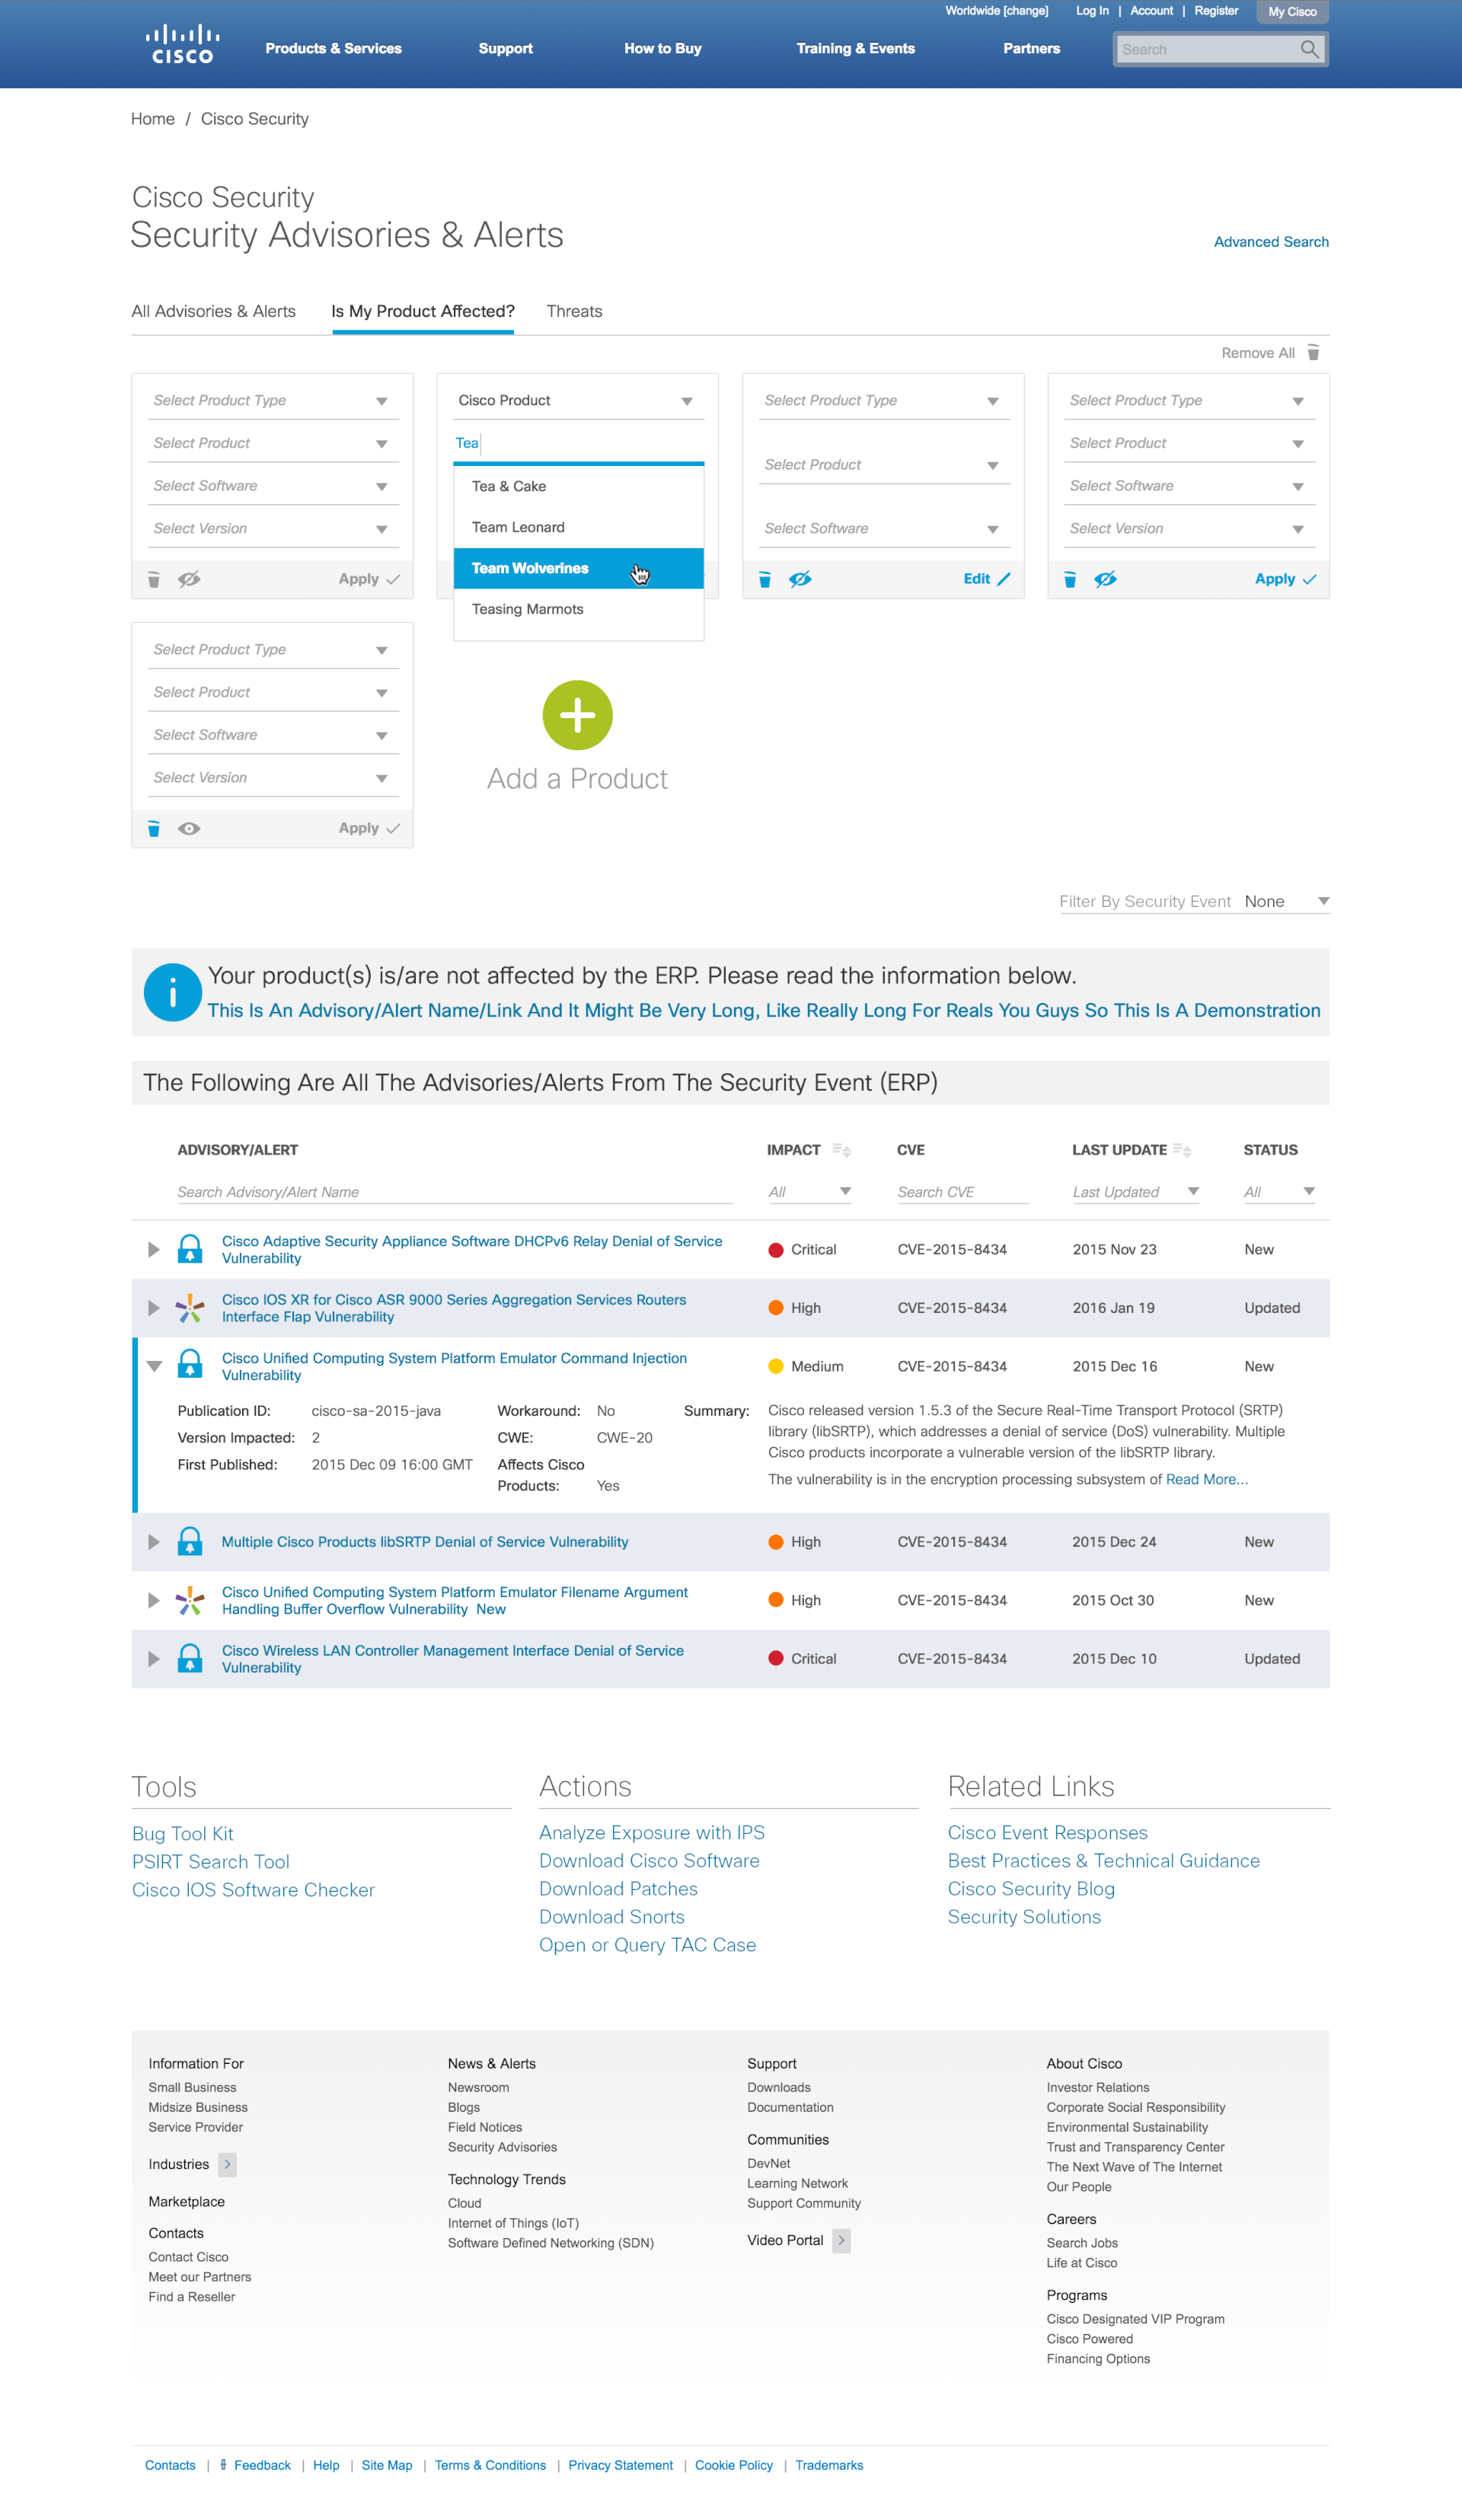Expand the libSRTP Denial of Service row
1462x2520 pixels.
click(153, 1541)
